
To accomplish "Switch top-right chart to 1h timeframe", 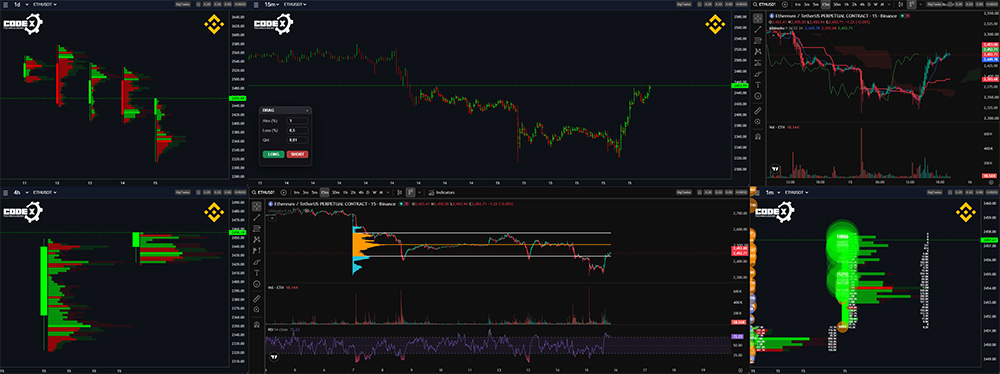I will click(846, 4).
